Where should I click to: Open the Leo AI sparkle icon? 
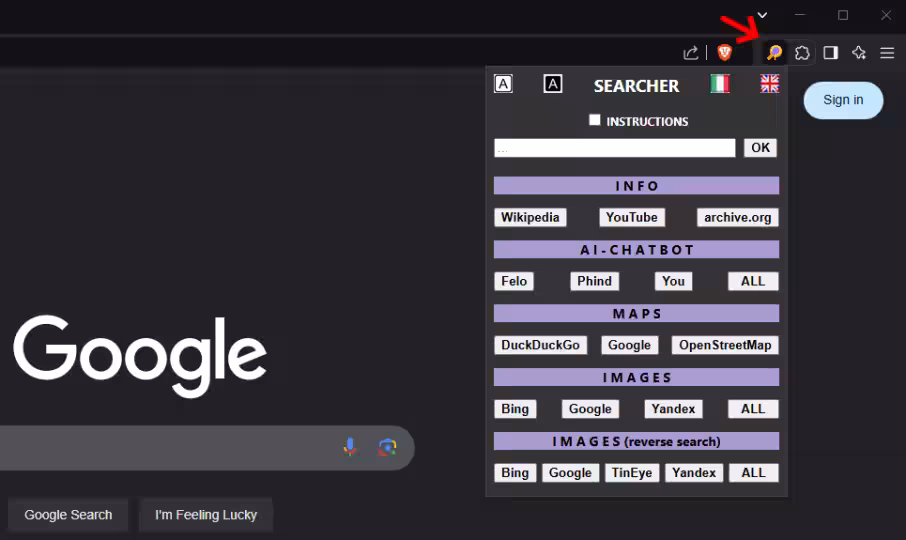pyautogui.click(x=858, y=53)
